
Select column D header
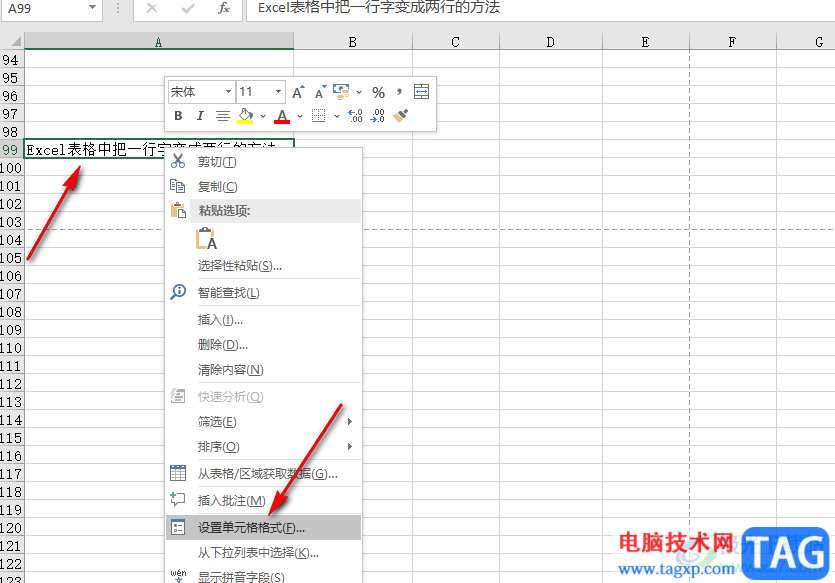click(x=551, y=42)
